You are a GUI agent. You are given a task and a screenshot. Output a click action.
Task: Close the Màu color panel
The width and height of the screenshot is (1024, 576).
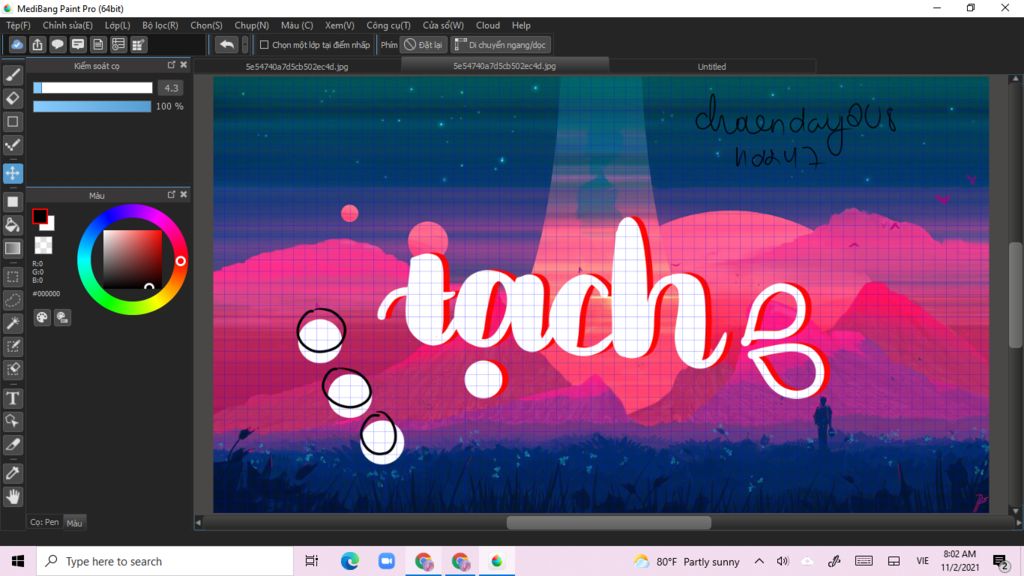coord(184,194)
